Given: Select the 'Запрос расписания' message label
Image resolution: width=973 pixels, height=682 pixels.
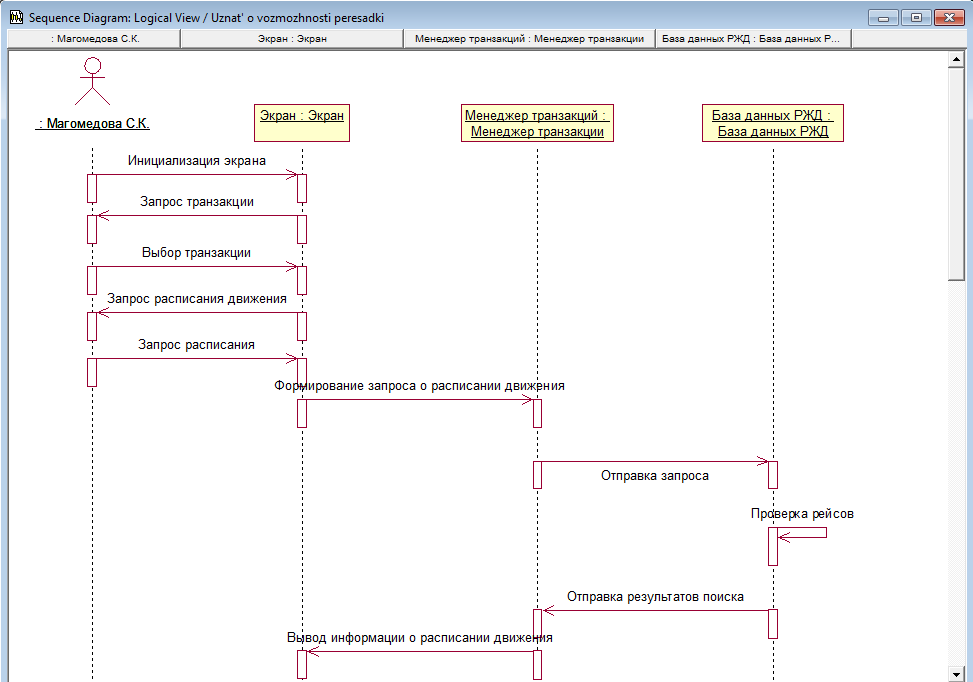Looking at the screenshot, I should [197, 344].
